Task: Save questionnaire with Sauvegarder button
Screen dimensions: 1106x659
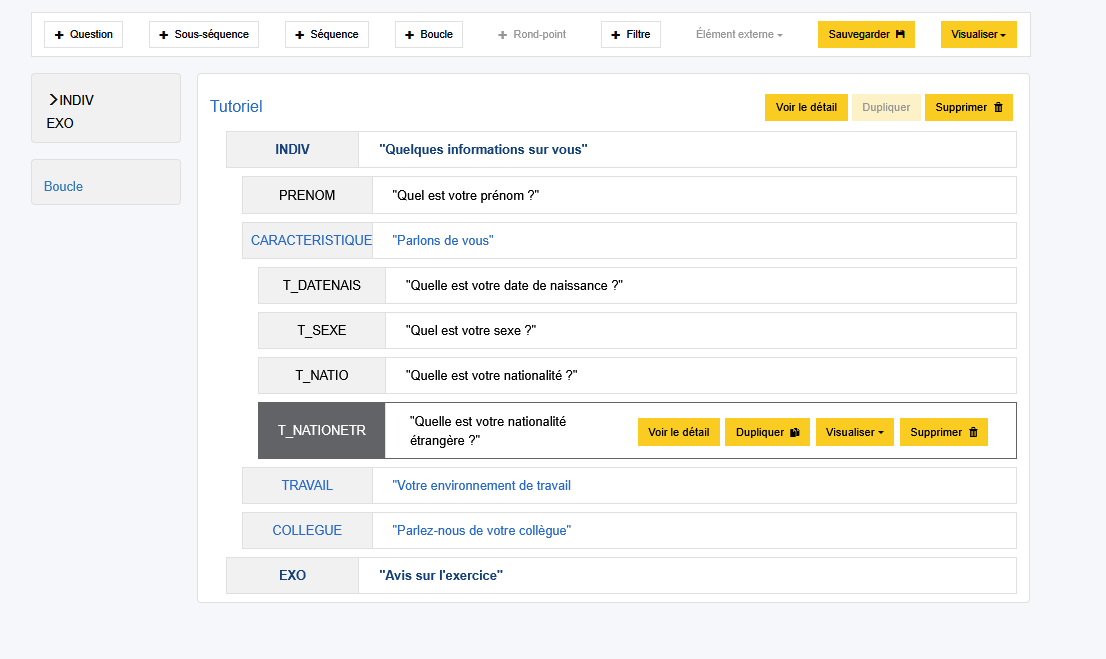Action: [866, 34]
